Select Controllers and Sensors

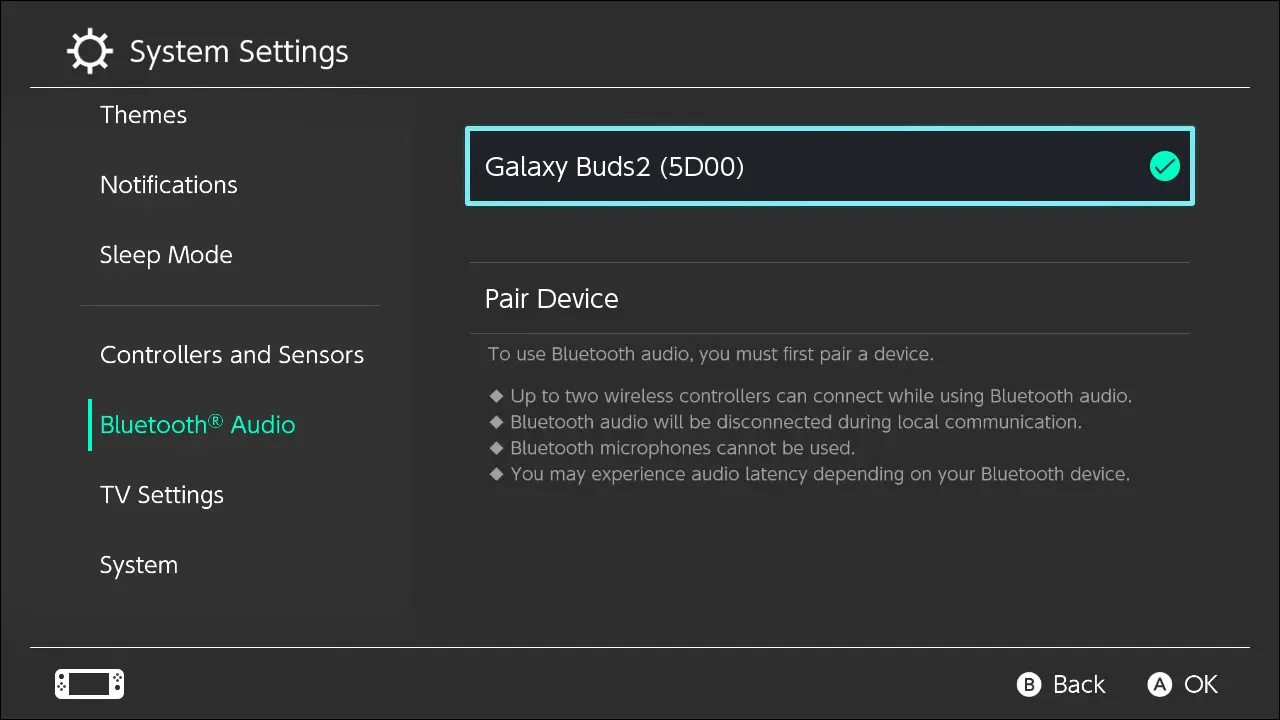click(231, 355)
